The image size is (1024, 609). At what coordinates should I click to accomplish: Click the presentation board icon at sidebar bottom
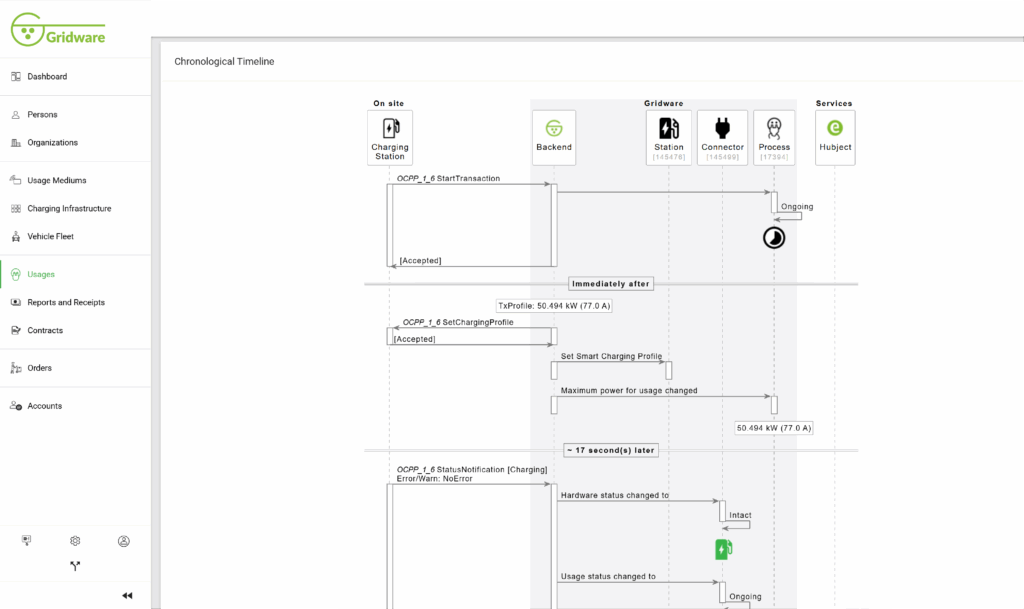coord(26,540)
